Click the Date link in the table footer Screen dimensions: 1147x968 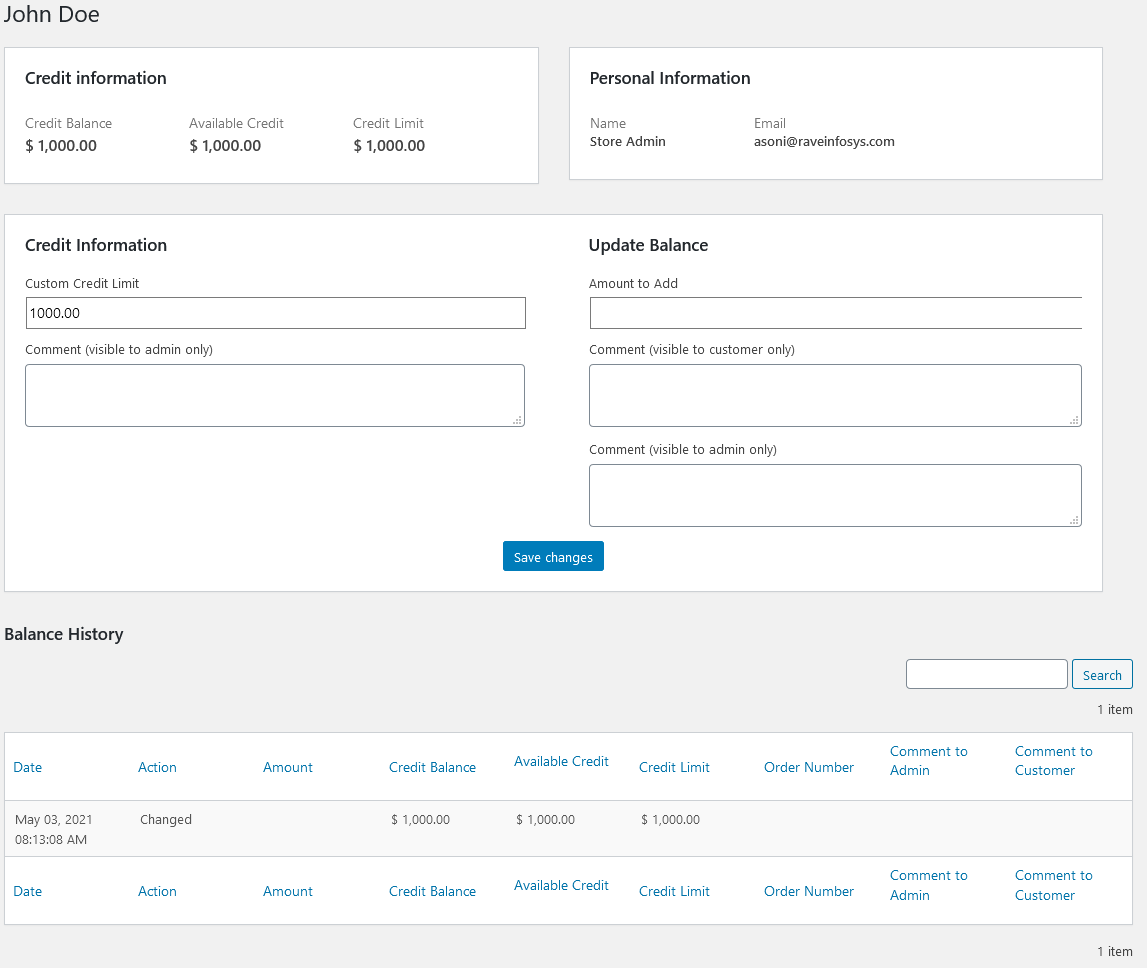pyautogui.click(x=28, y=891)
